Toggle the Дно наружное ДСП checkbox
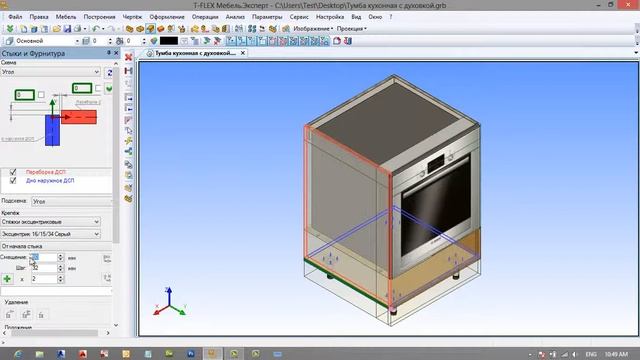 point(13,180)
